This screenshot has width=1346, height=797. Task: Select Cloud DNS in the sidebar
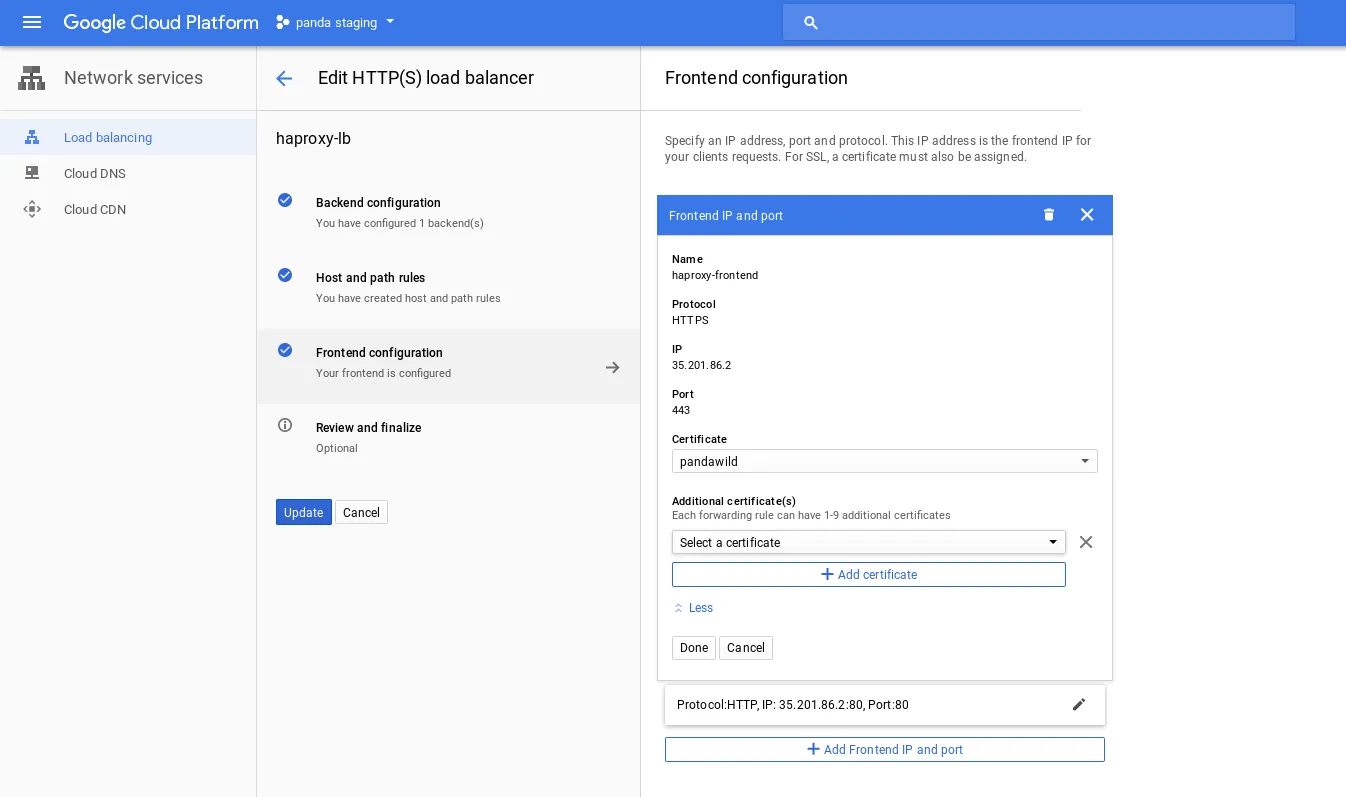(x=95, y=173)
